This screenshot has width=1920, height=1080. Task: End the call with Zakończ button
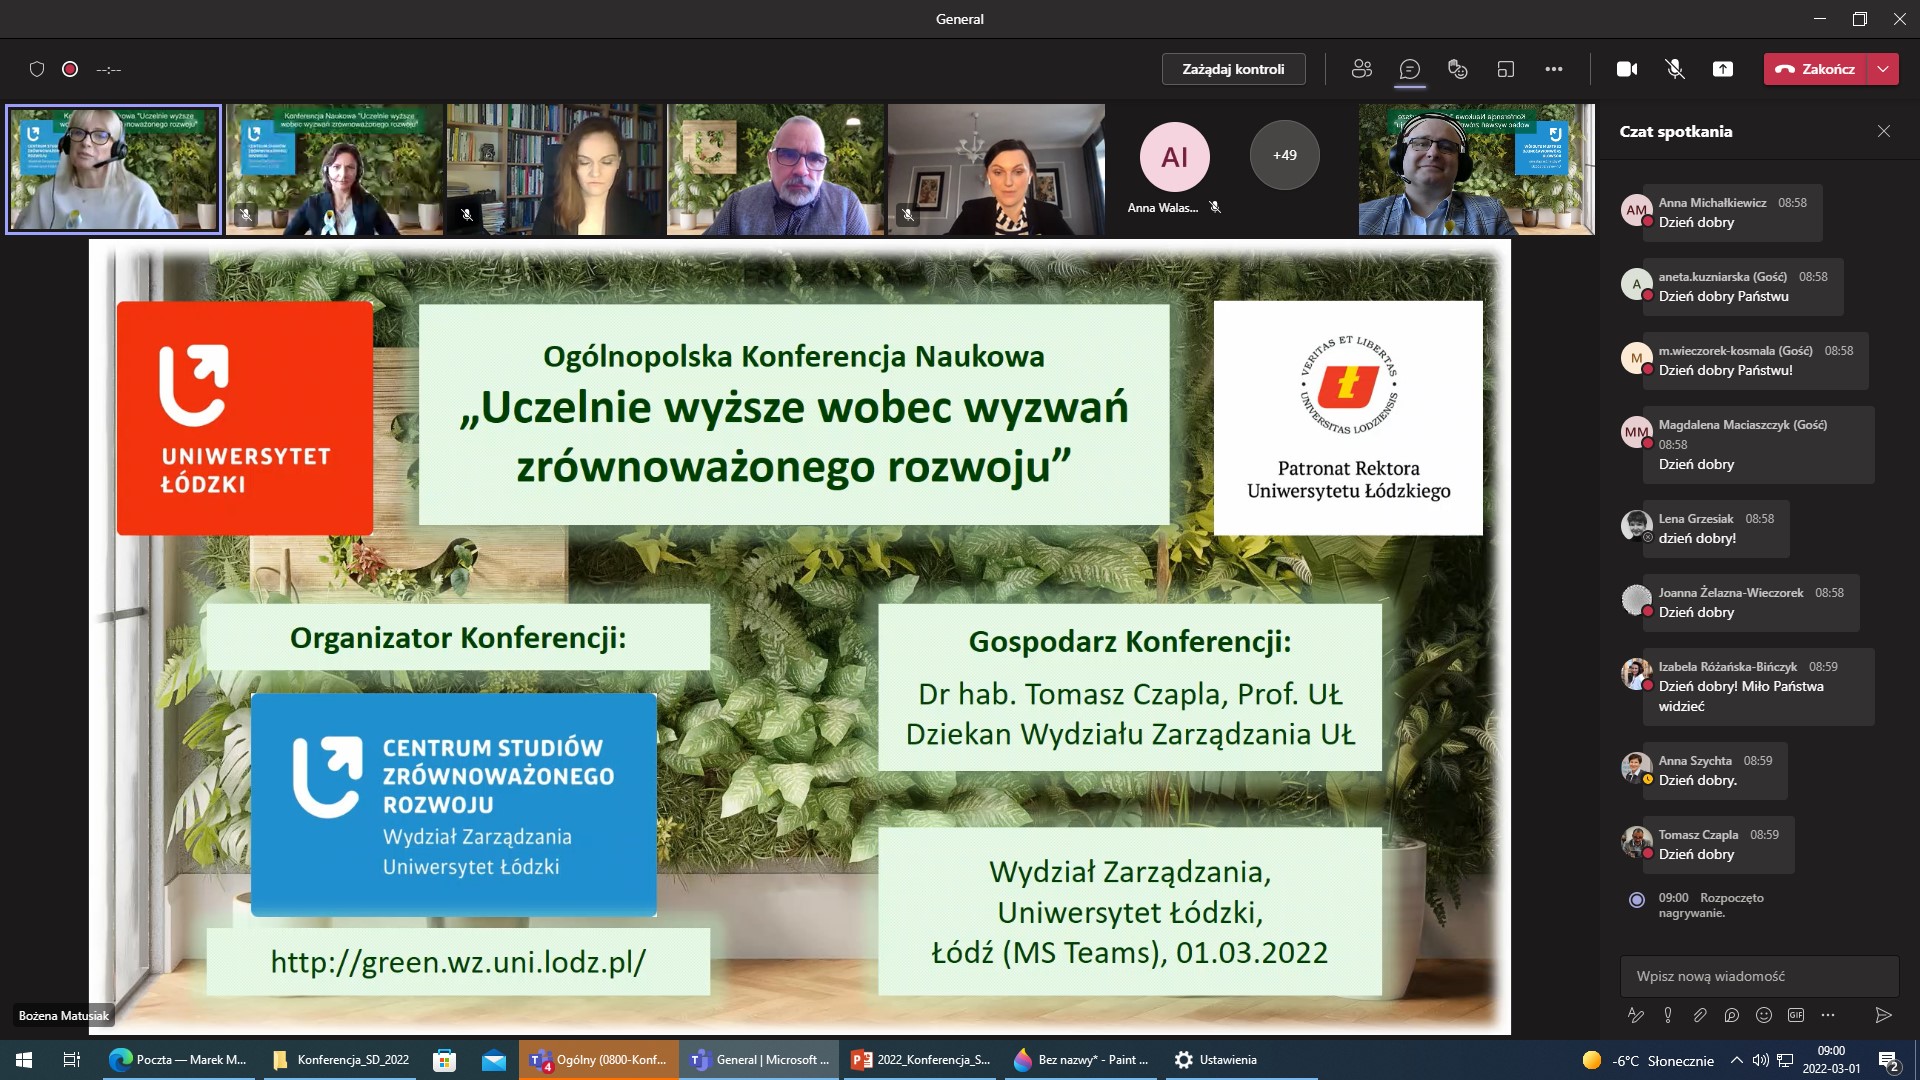(1815, 69)
